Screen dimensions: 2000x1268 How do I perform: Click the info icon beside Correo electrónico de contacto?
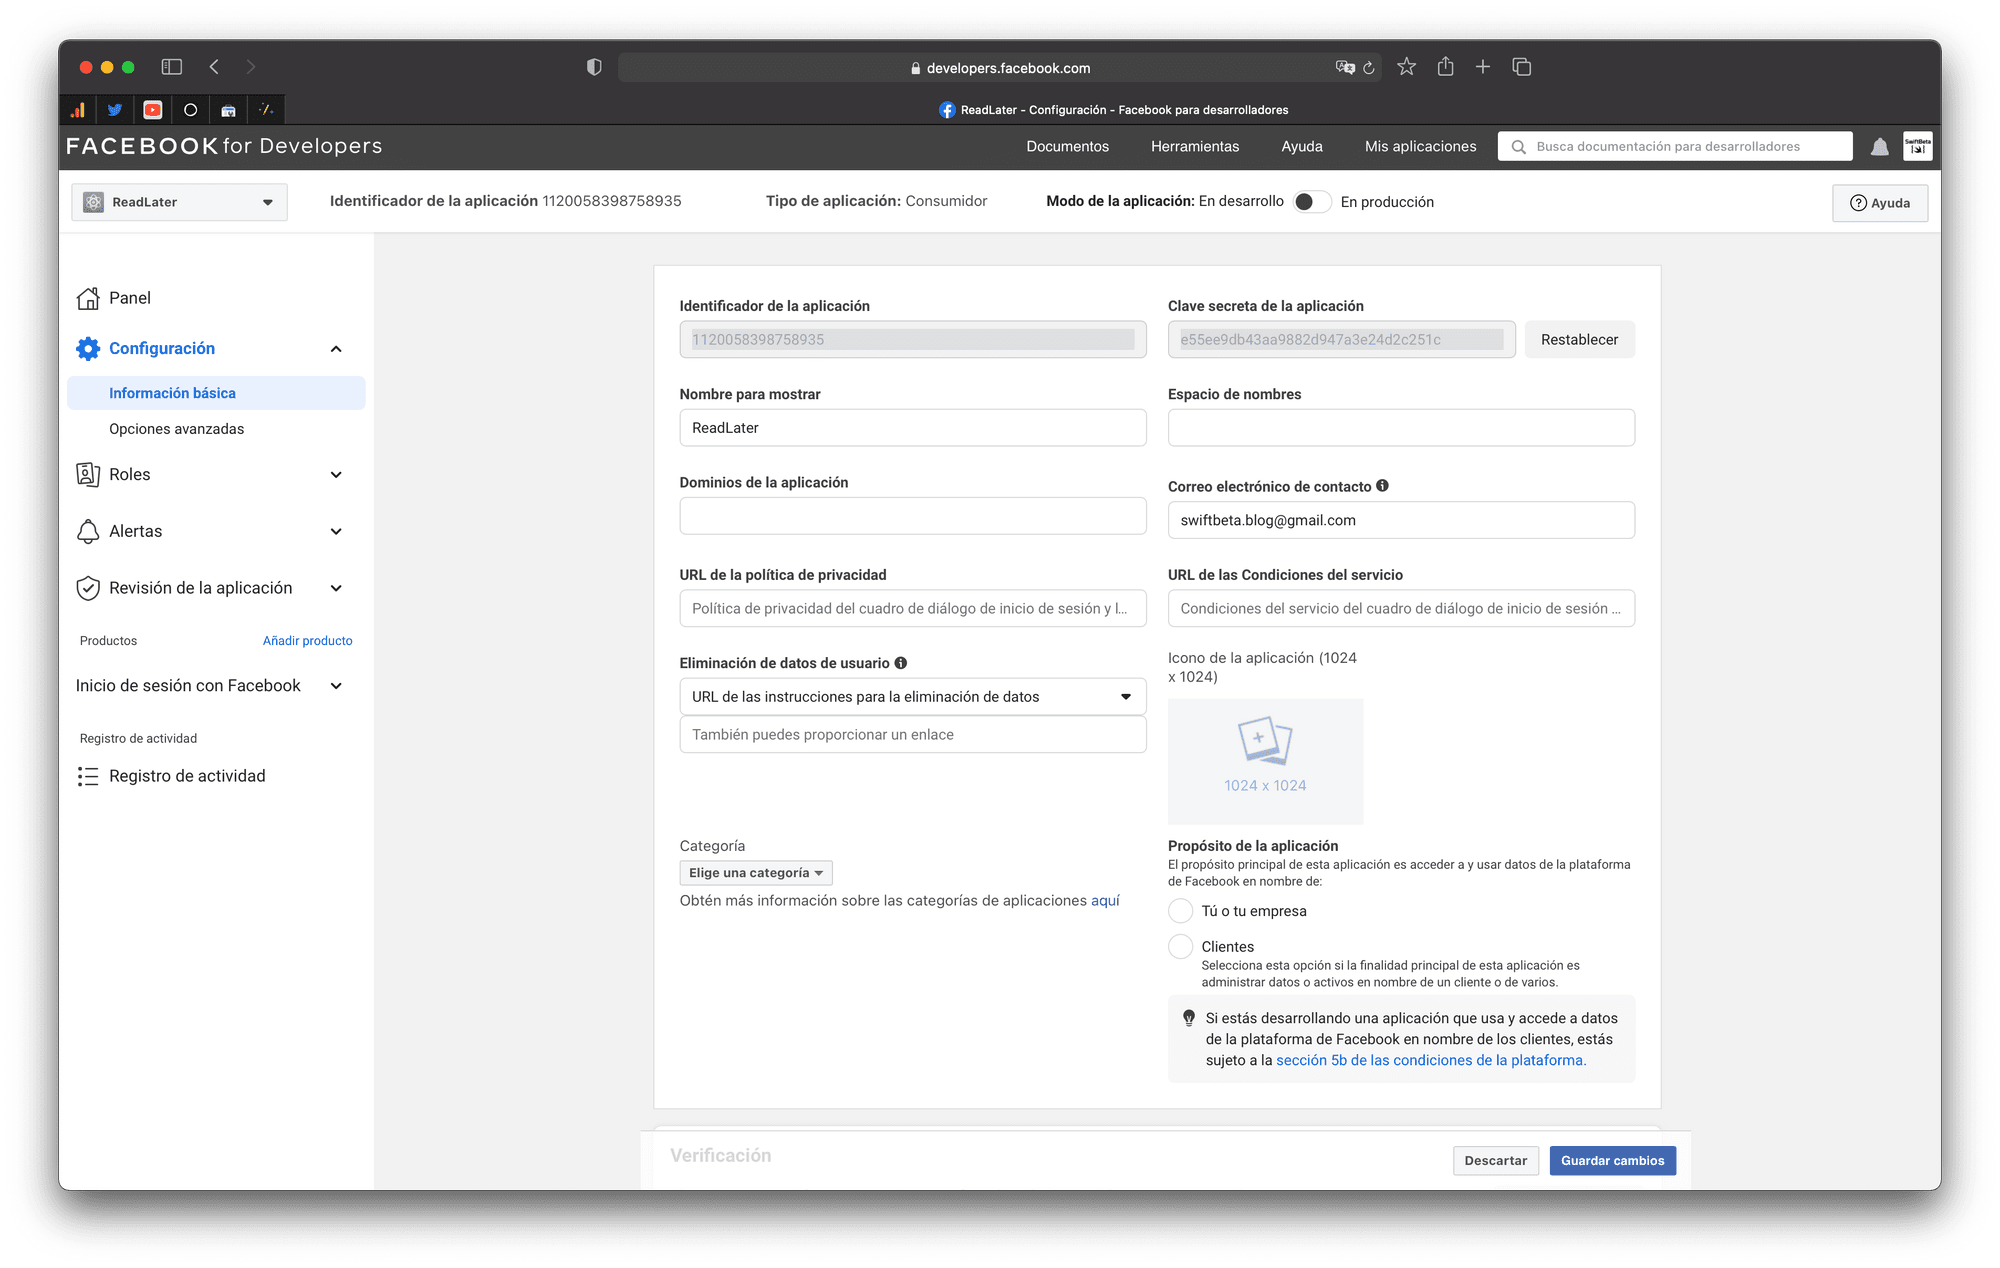(1382, 486)
